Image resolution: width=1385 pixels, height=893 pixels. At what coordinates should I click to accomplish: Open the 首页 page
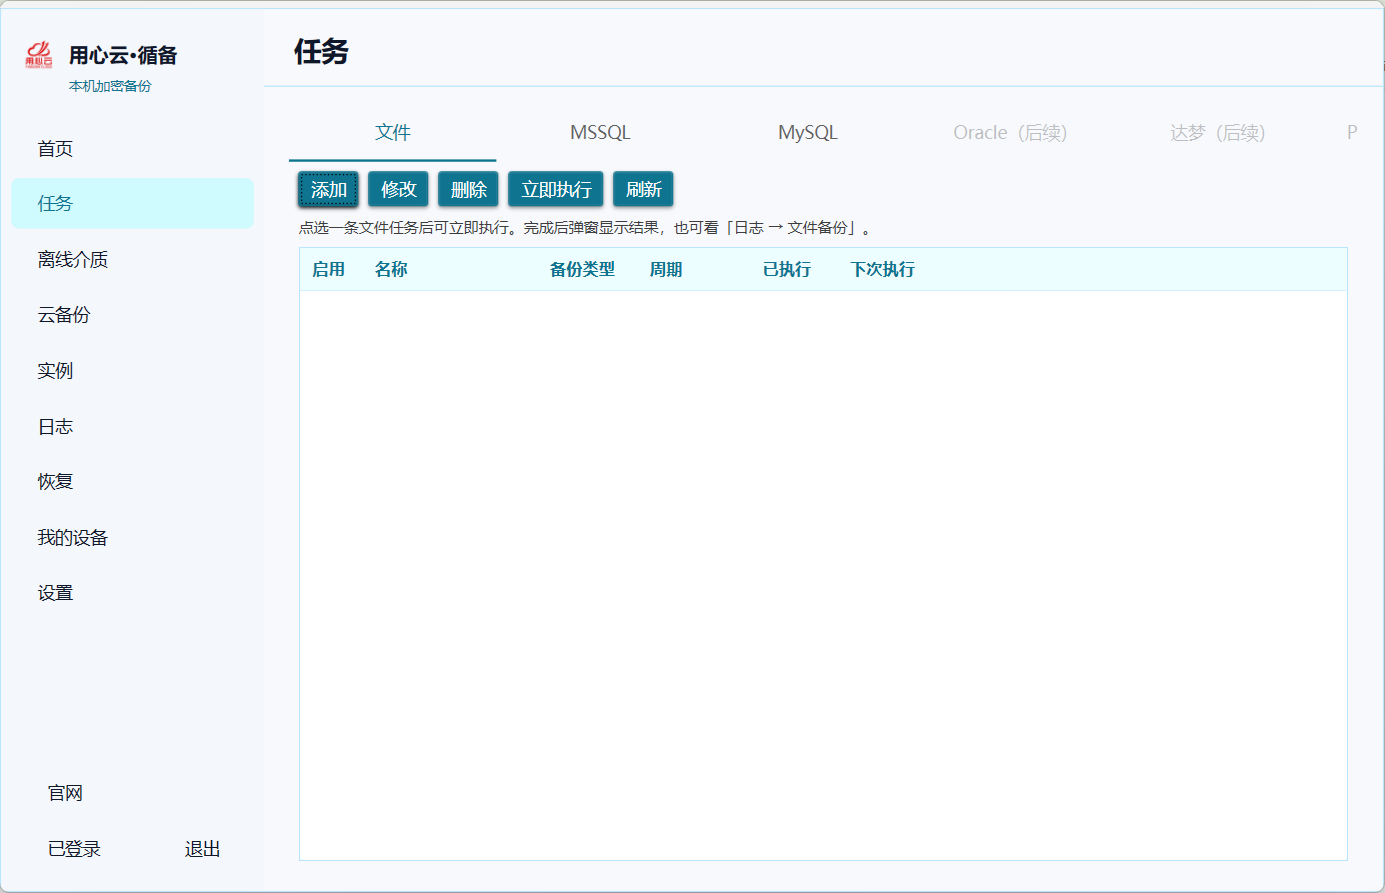click(x=55, y=149)
